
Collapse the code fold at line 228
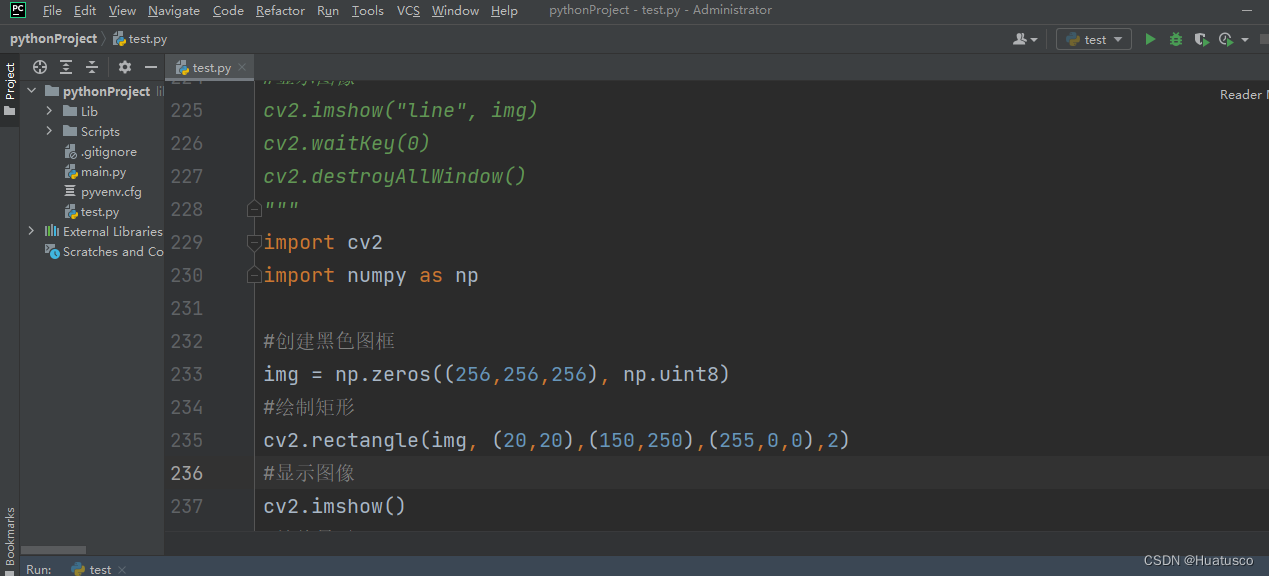coord(254,208)
